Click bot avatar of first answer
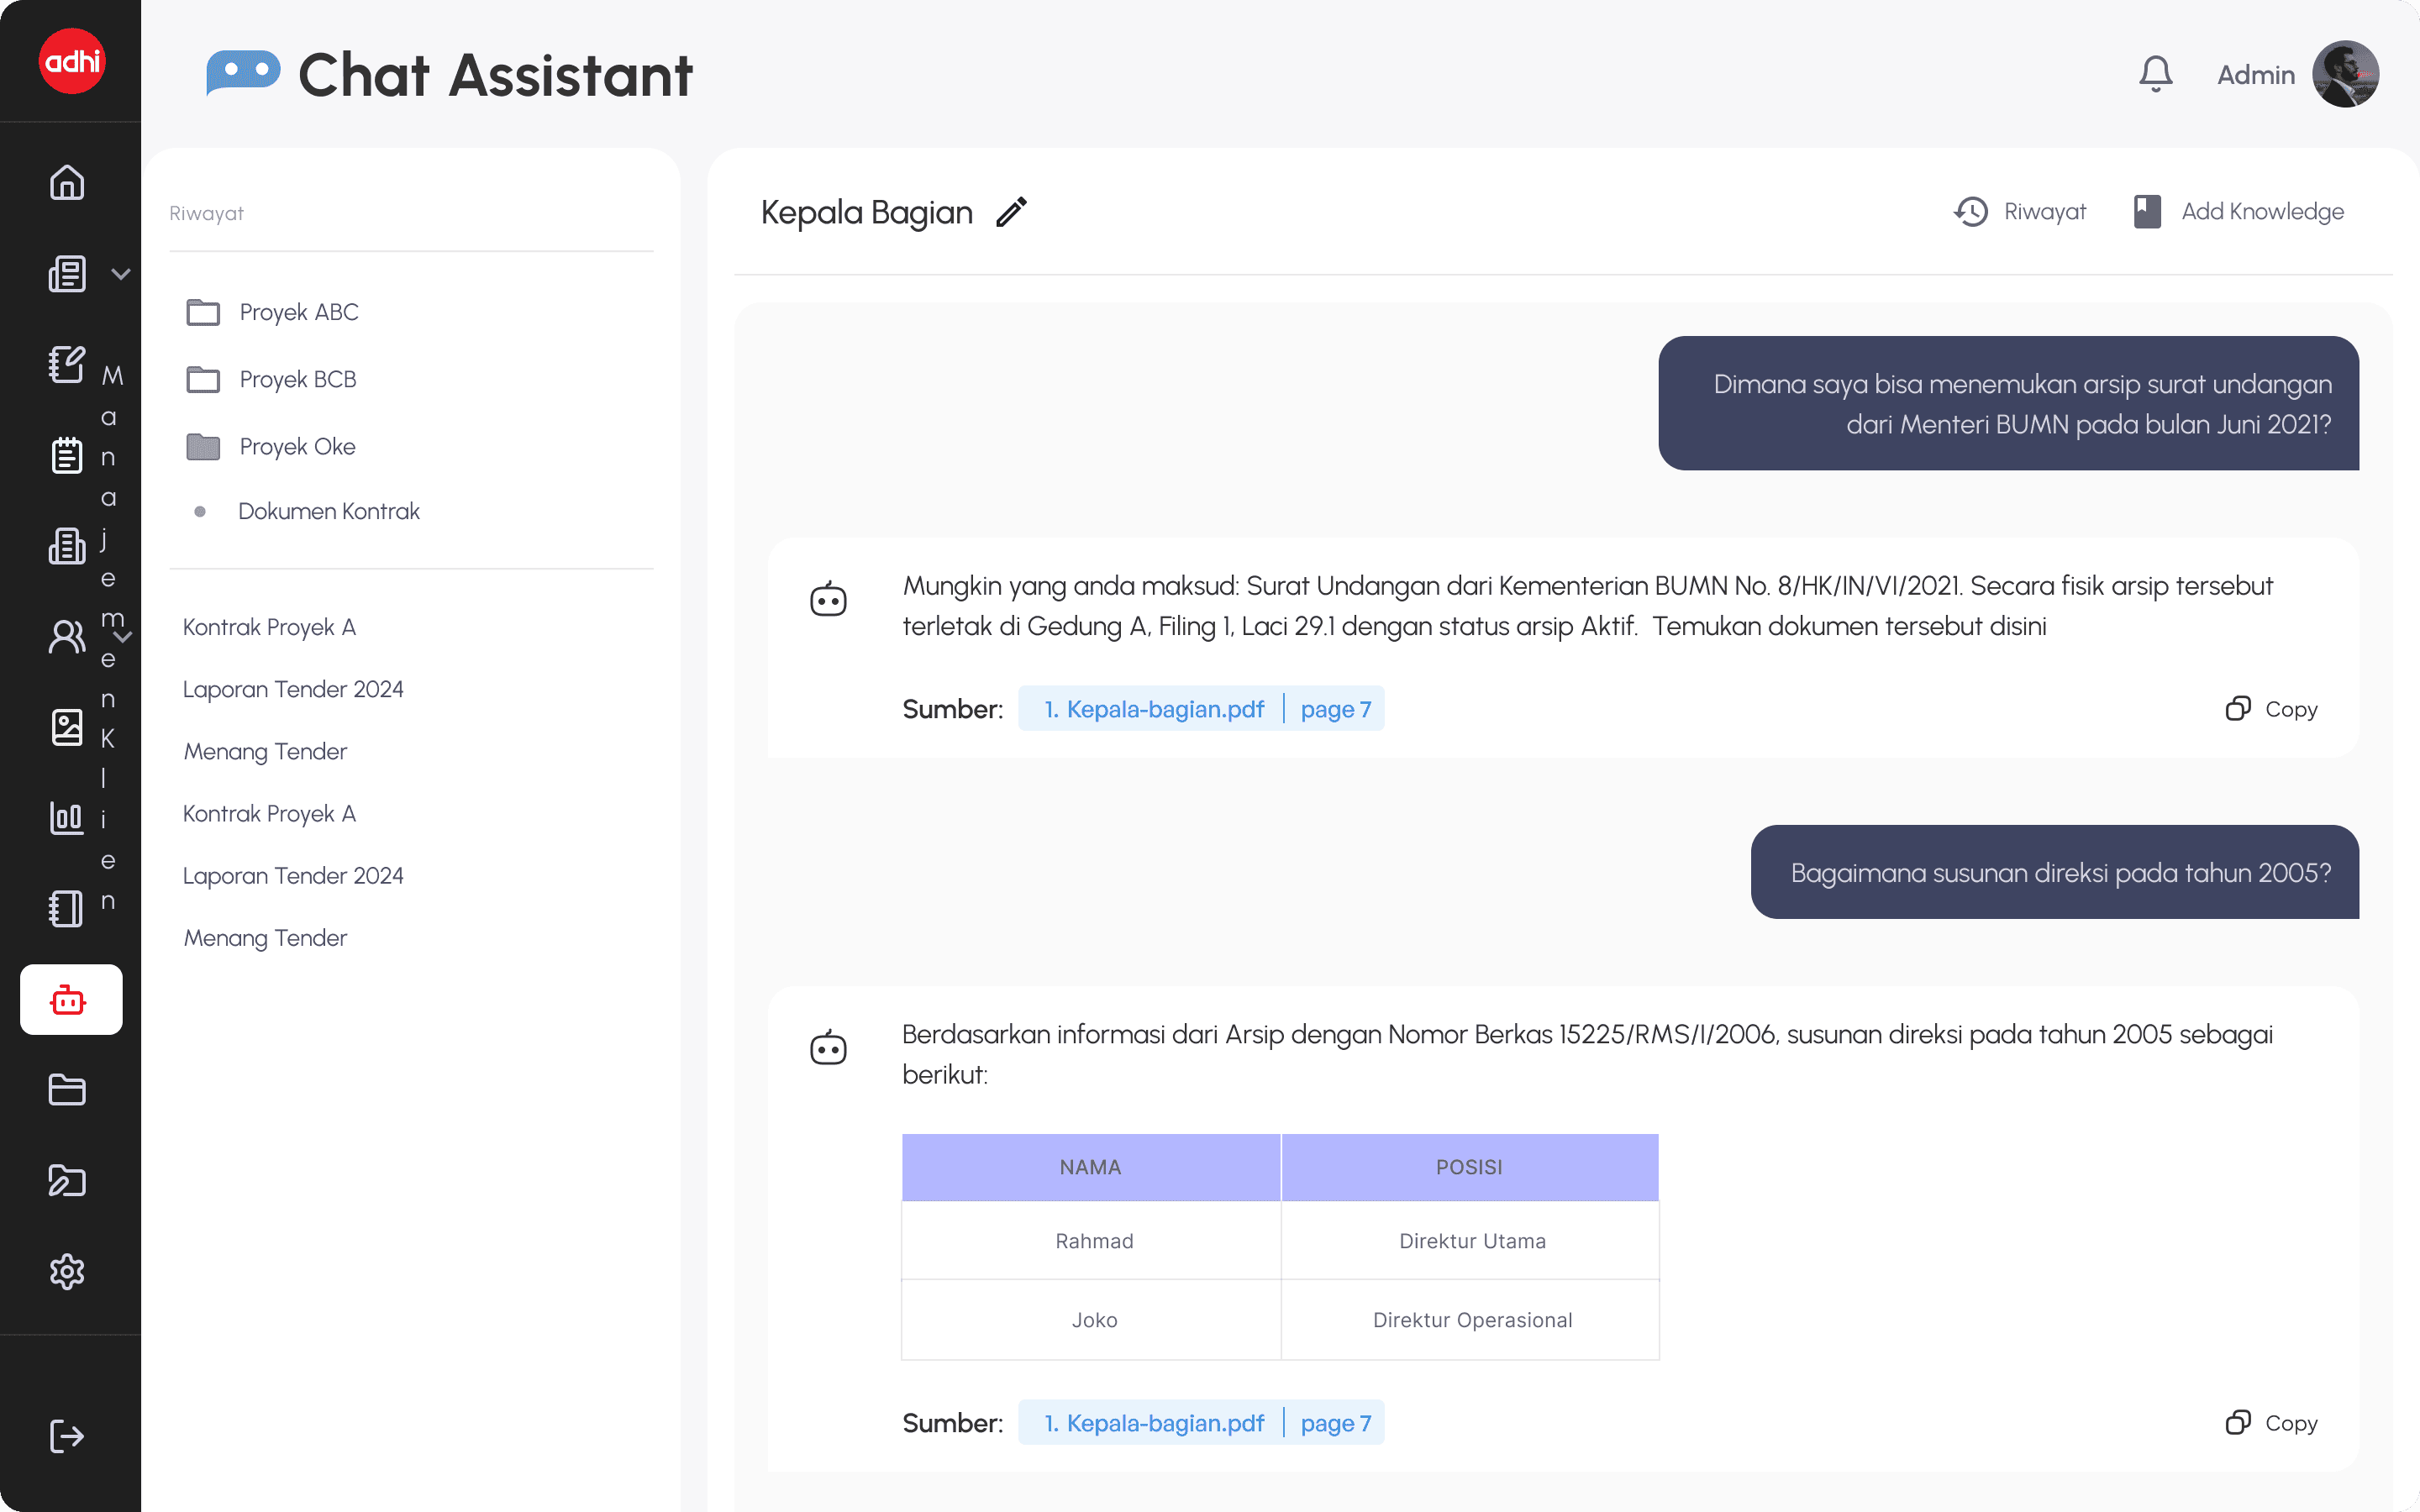The image size is (2420, 1512). 828,598
